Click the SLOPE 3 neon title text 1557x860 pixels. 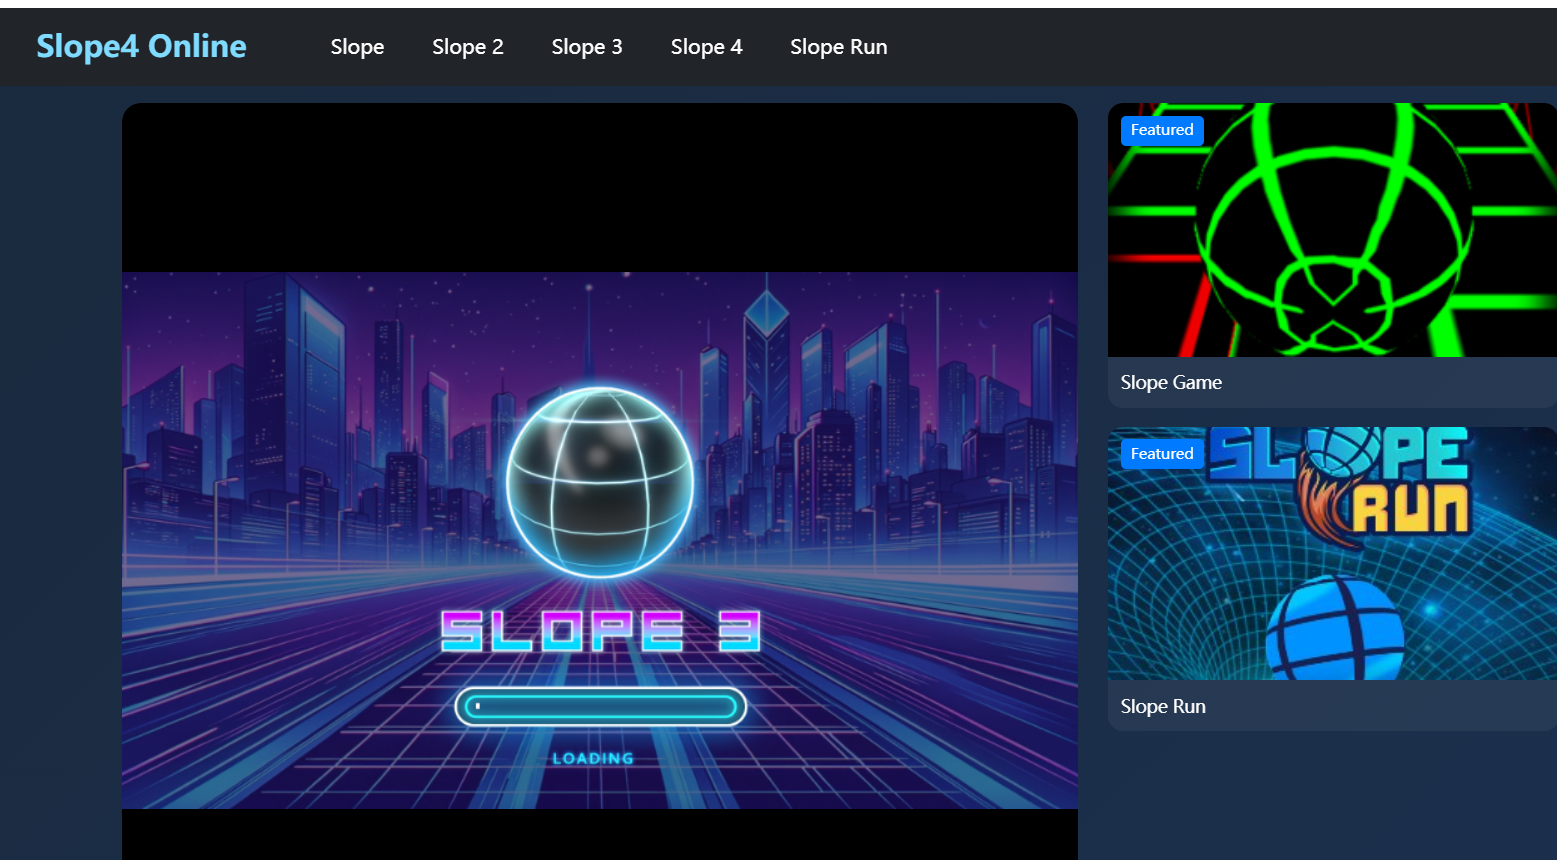coord(600,632)
